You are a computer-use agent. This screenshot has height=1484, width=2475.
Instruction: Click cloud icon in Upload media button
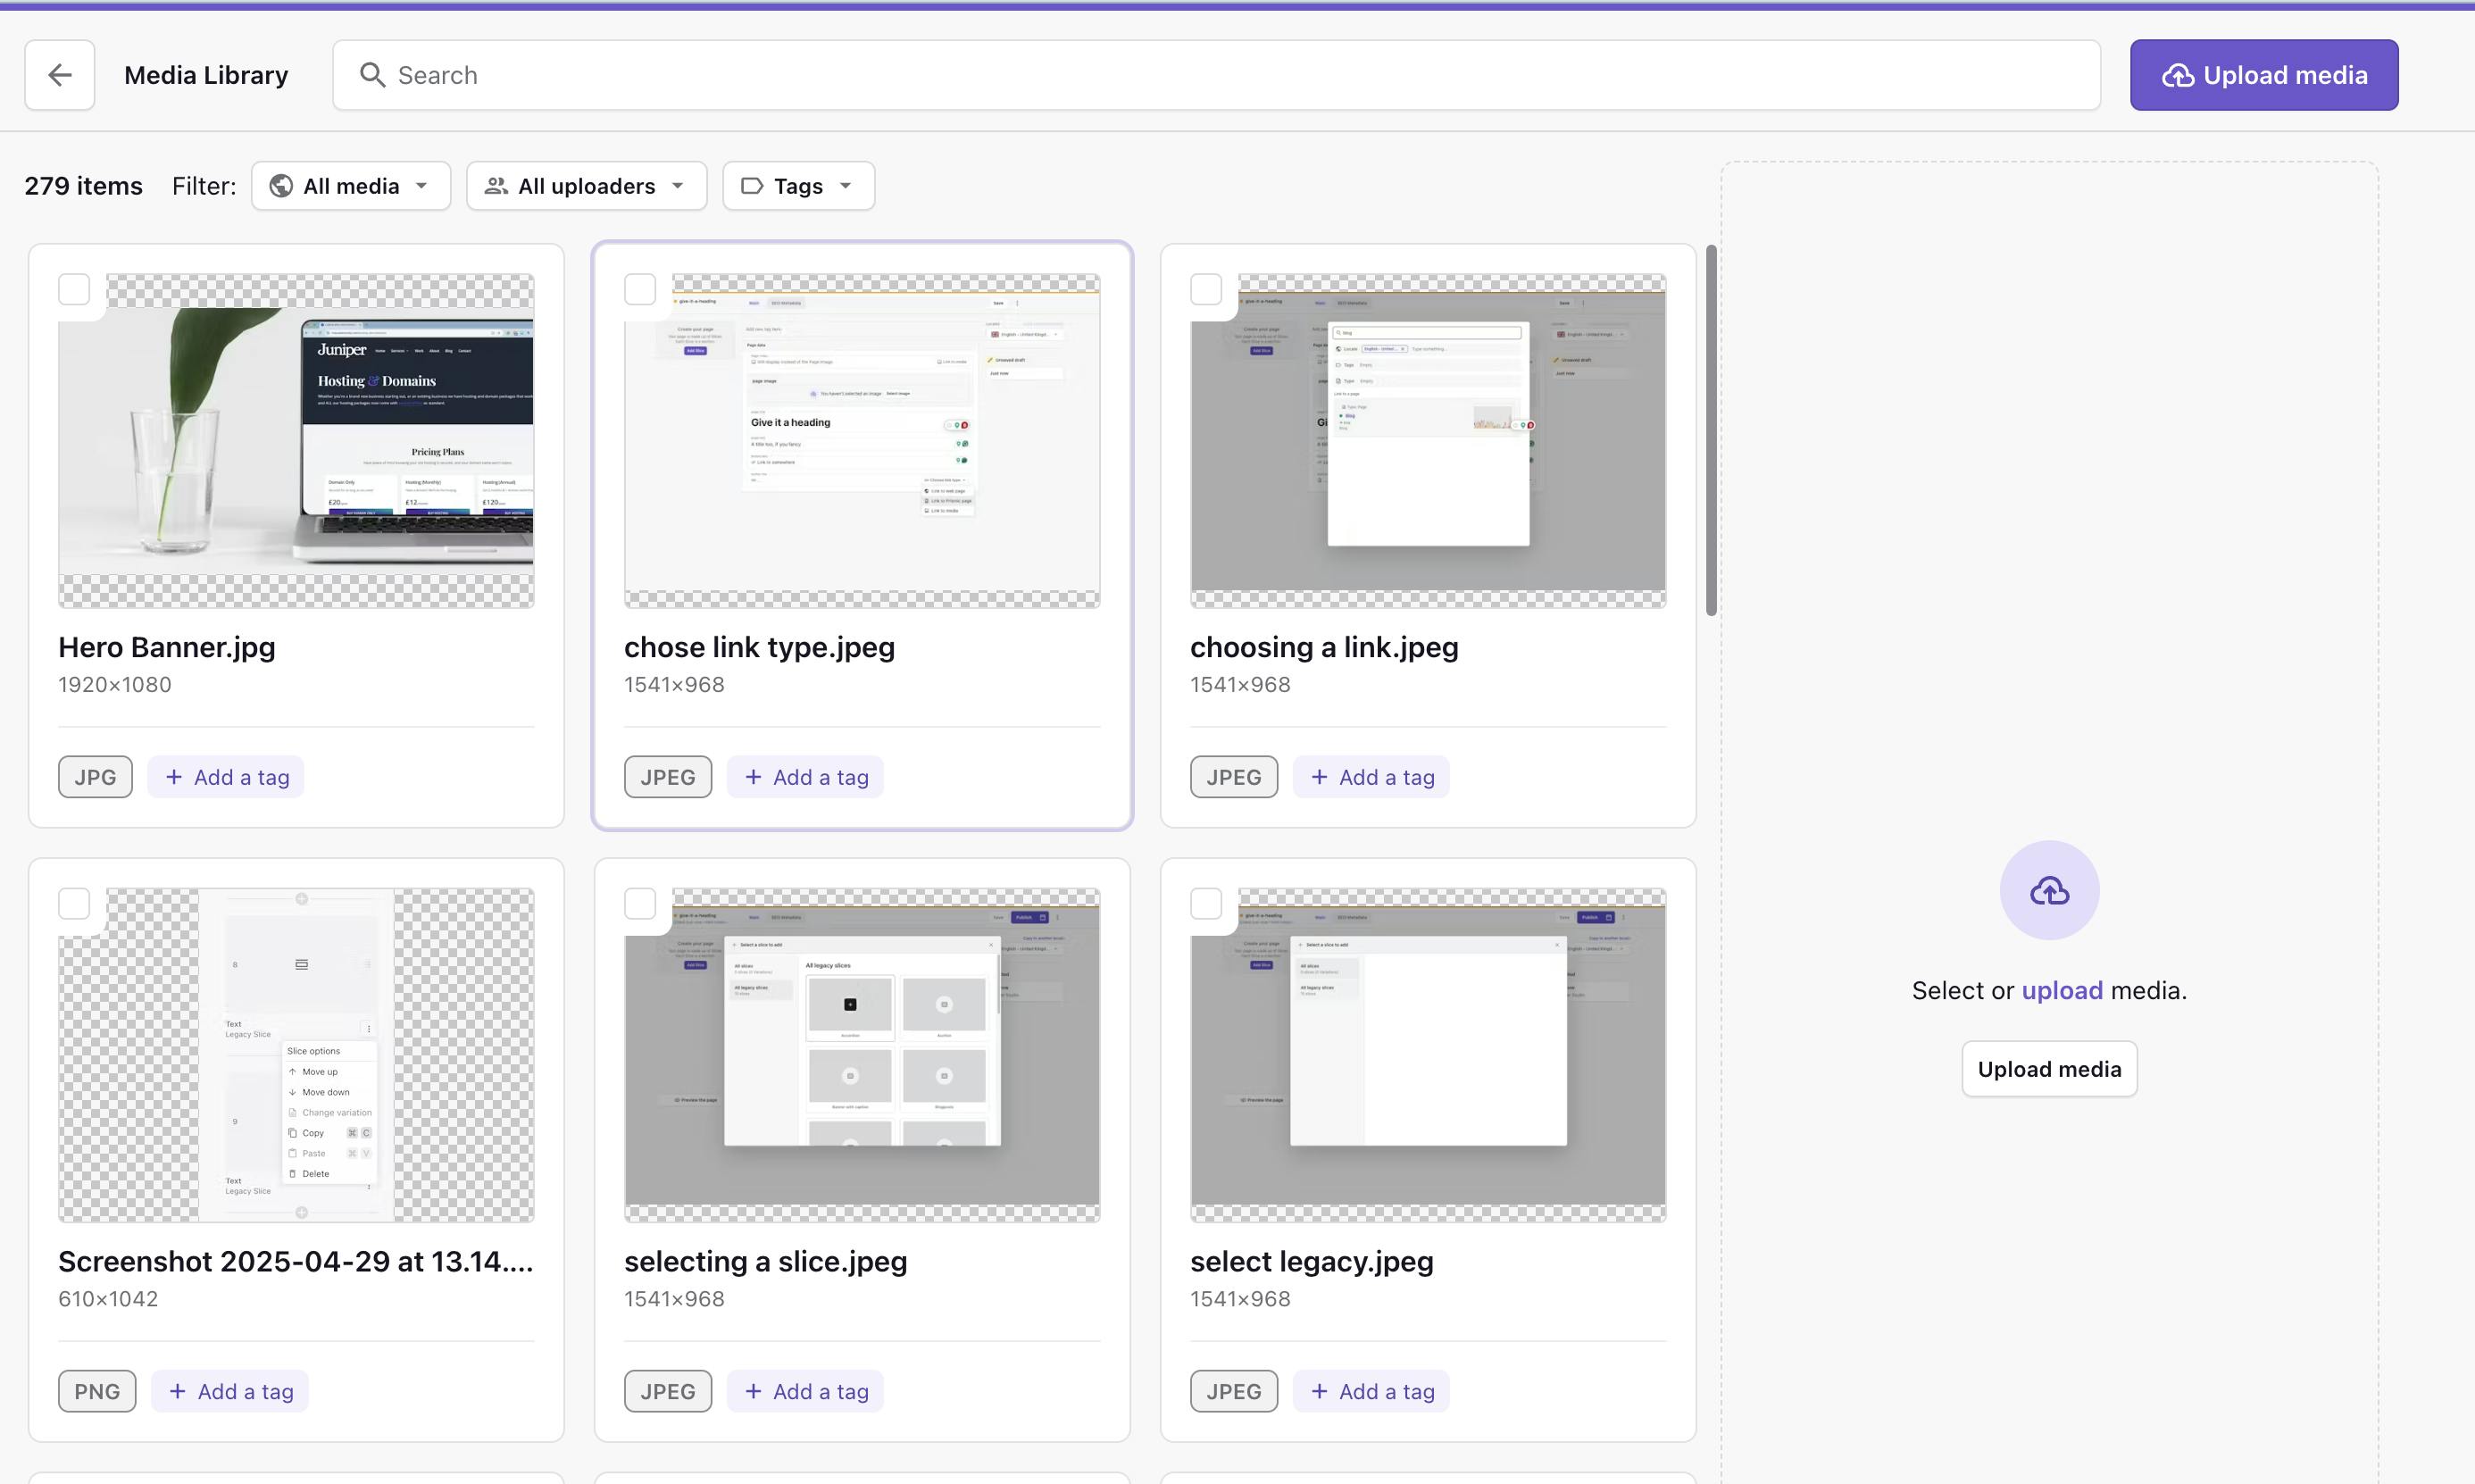click(2178, 75)
